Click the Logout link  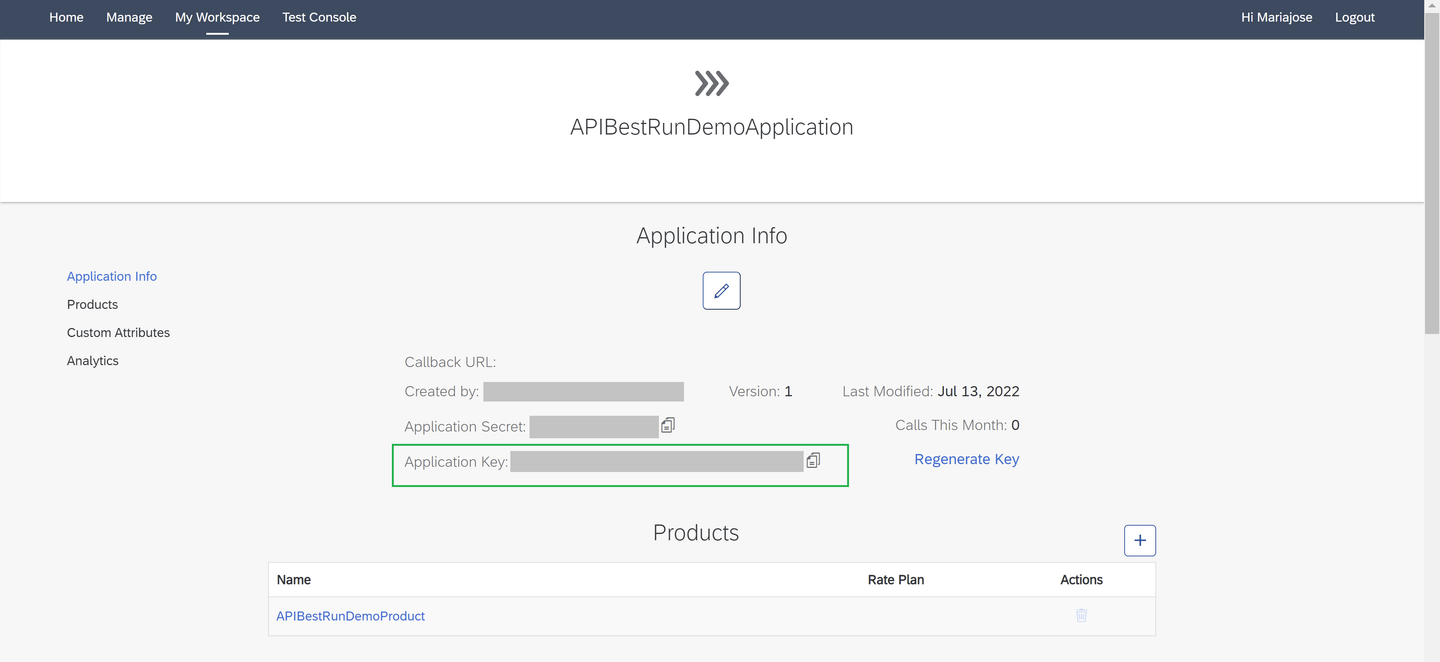pyautogui.click(x=1355, y=17)
